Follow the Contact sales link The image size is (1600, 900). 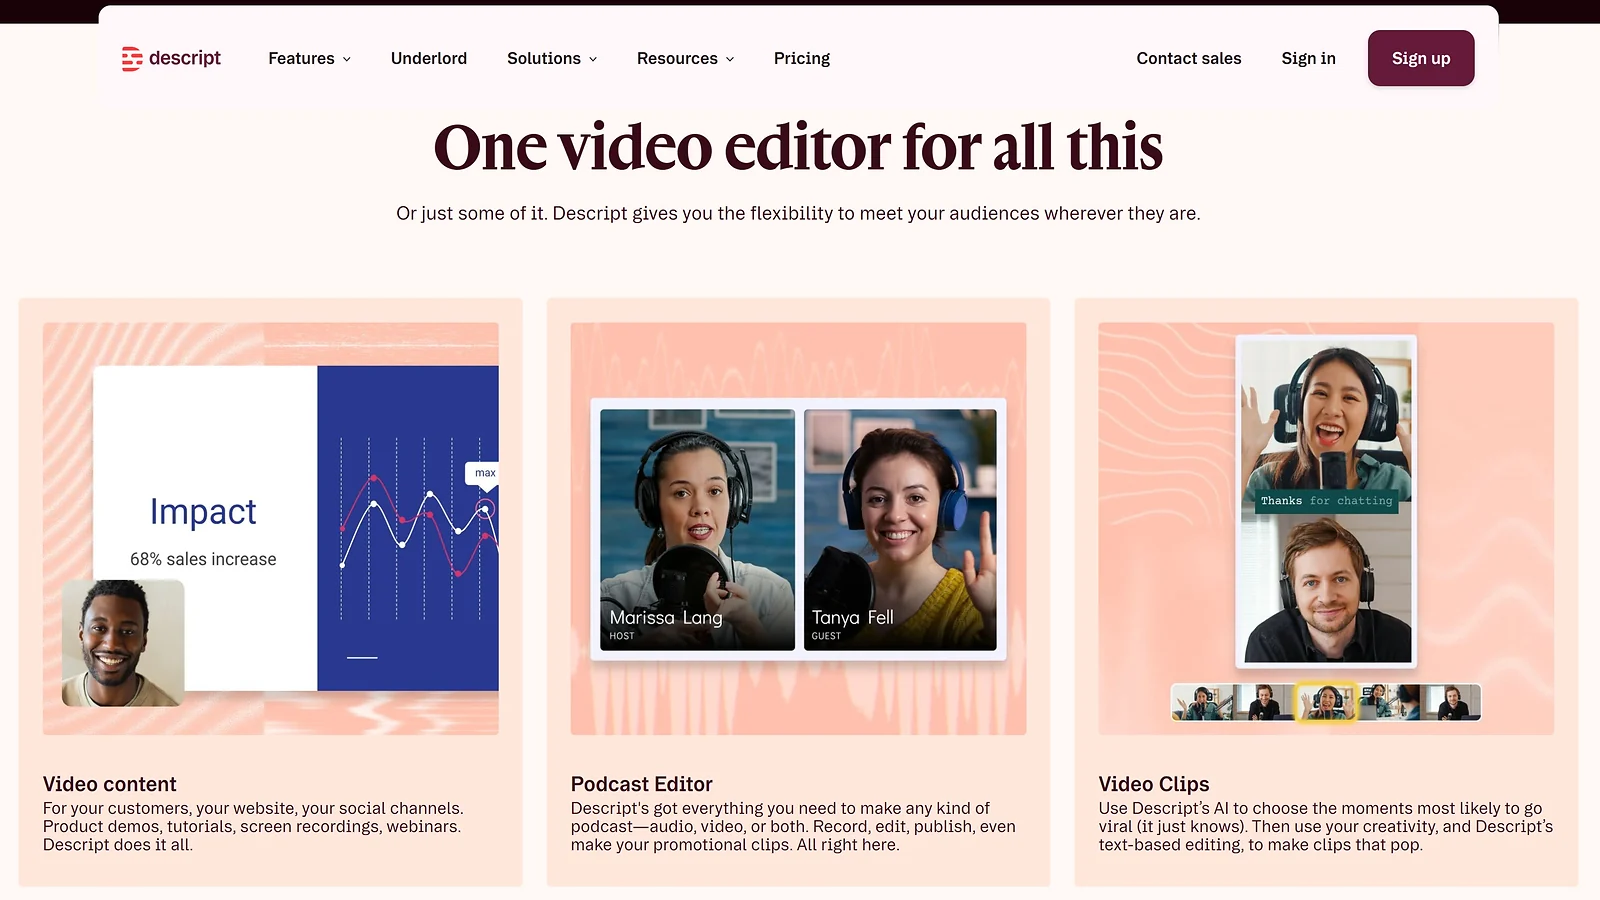(1189, 59)
